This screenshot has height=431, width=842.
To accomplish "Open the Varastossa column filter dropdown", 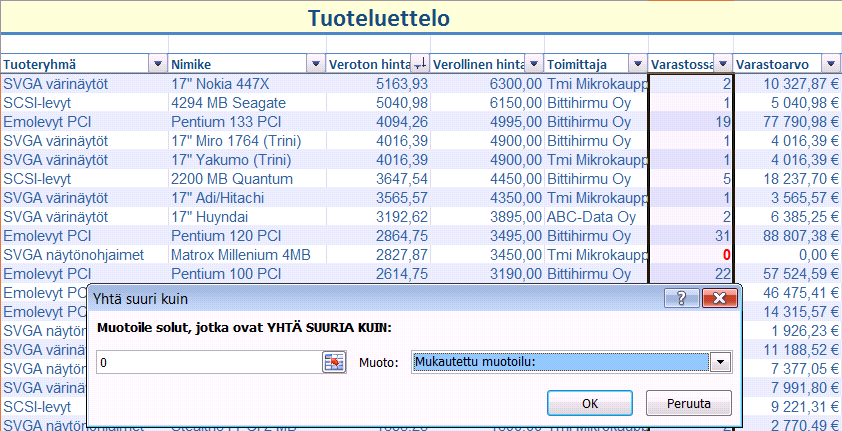I will (x=723, y=64).
